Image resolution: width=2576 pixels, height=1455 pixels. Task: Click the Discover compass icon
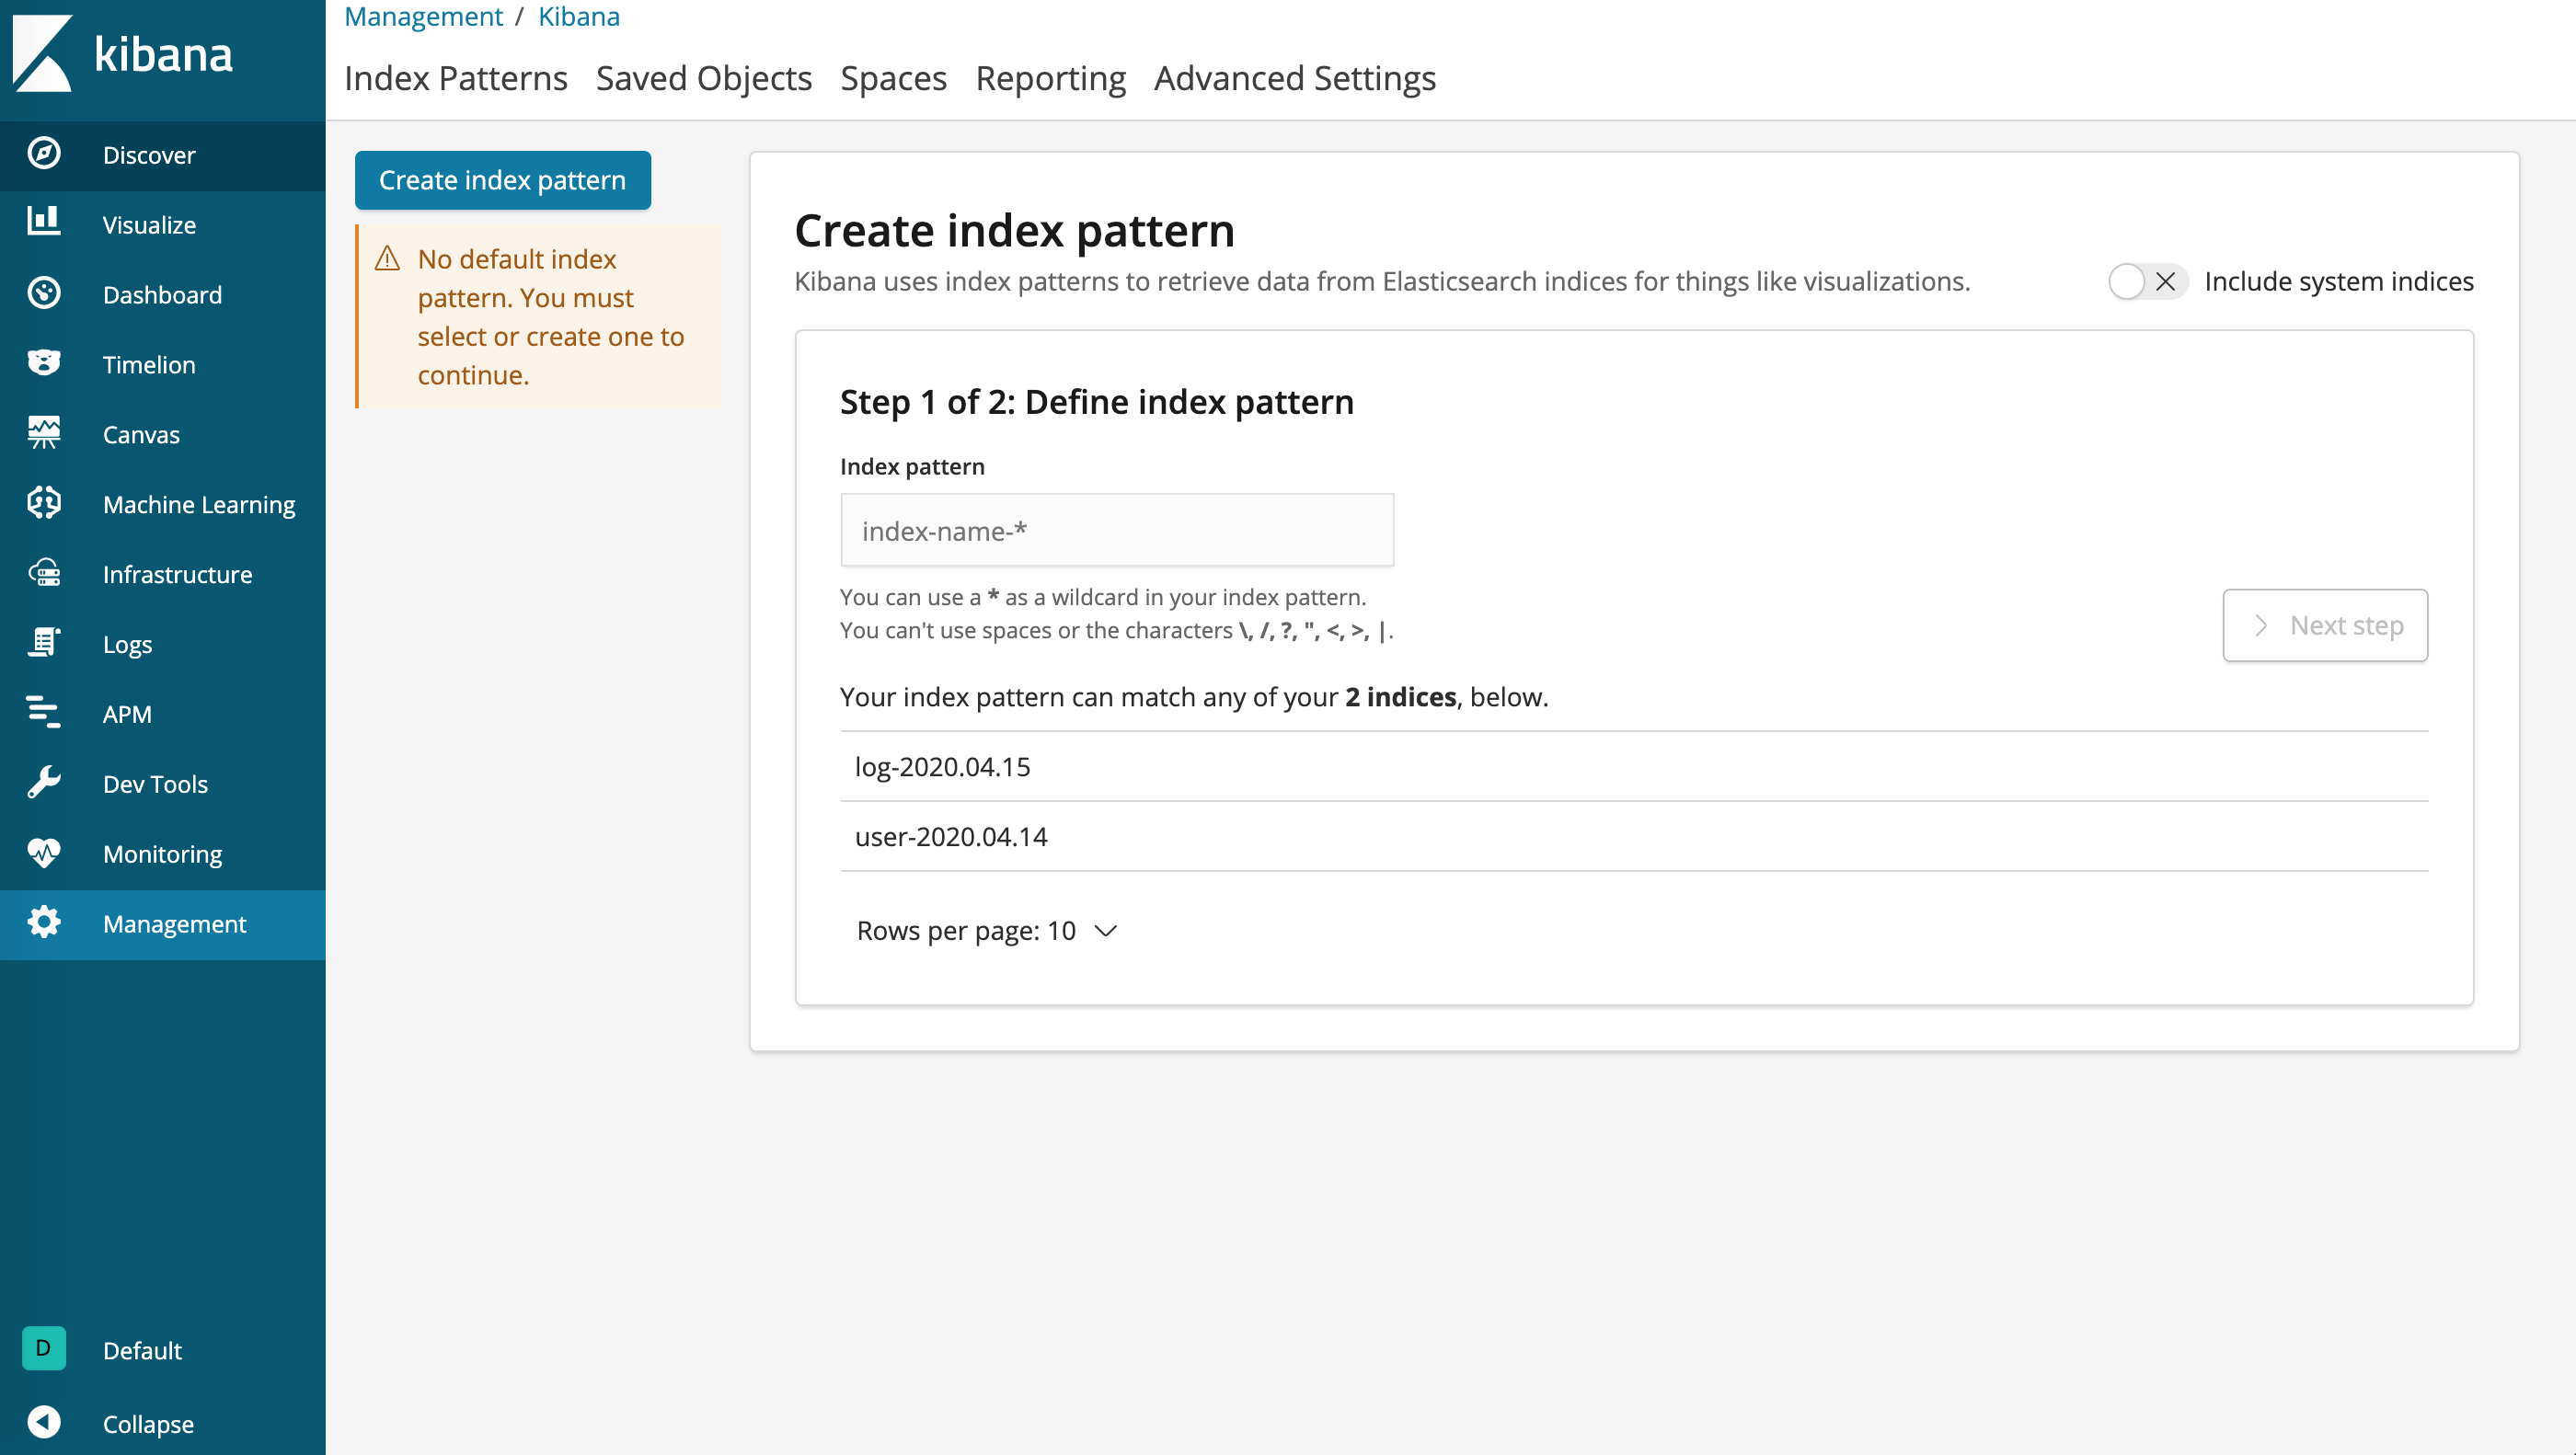tap(44, 154)
